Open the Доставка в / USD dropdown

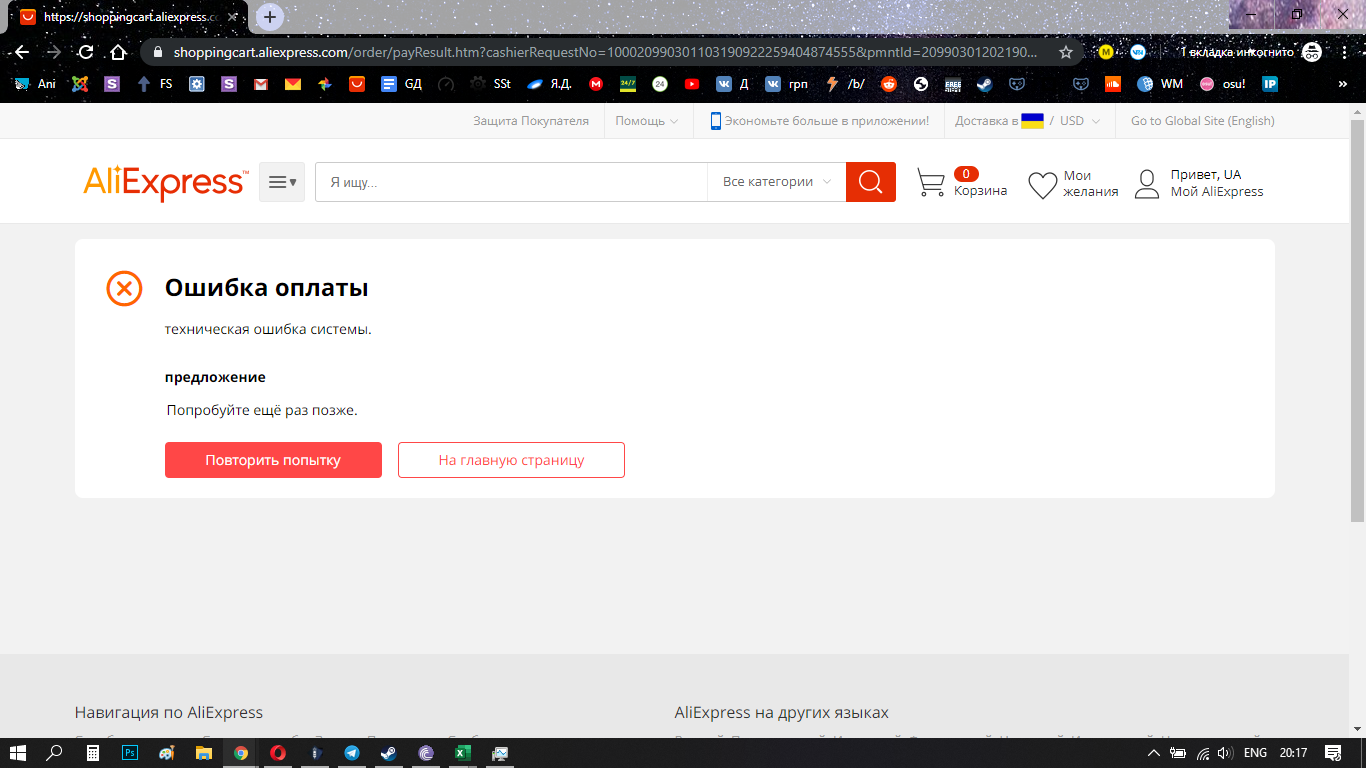(x=1028, y=121)
